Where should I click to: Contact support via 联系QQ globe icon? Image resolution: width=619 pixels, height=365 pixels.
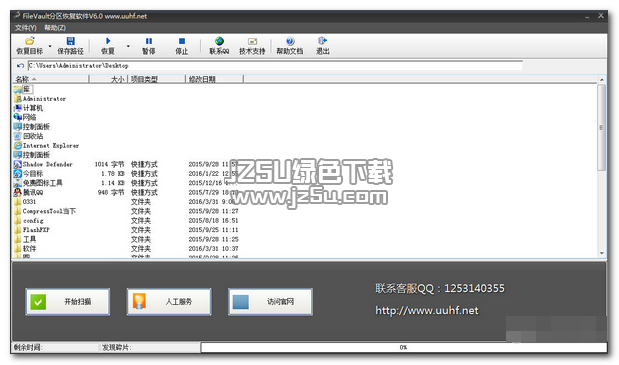(x=219, y=41)
